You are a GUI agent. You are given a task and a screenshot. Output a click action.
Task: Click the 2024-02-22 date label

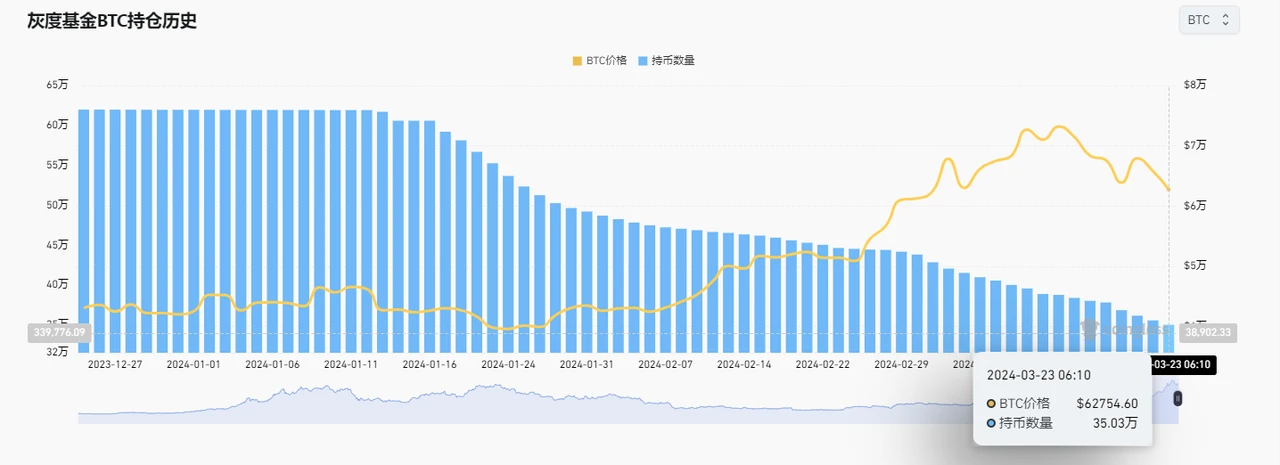(822, 364)
